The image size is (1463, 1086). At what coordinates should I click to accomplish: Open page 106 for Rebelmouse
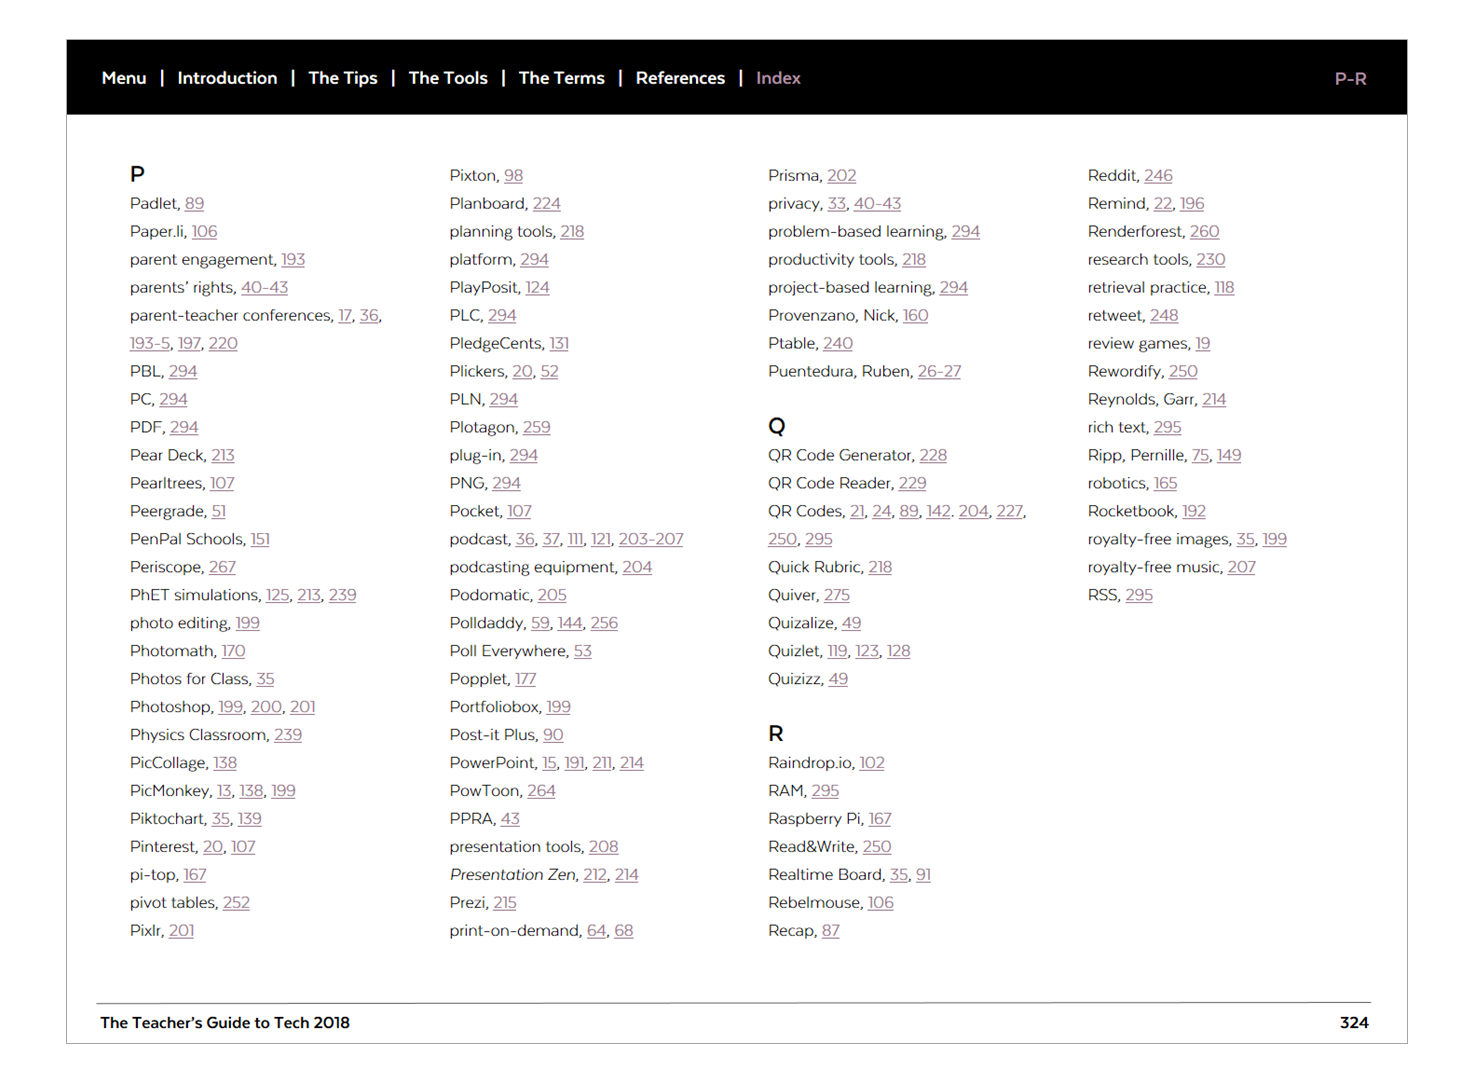pyautogui.click(x=881, y=903)
